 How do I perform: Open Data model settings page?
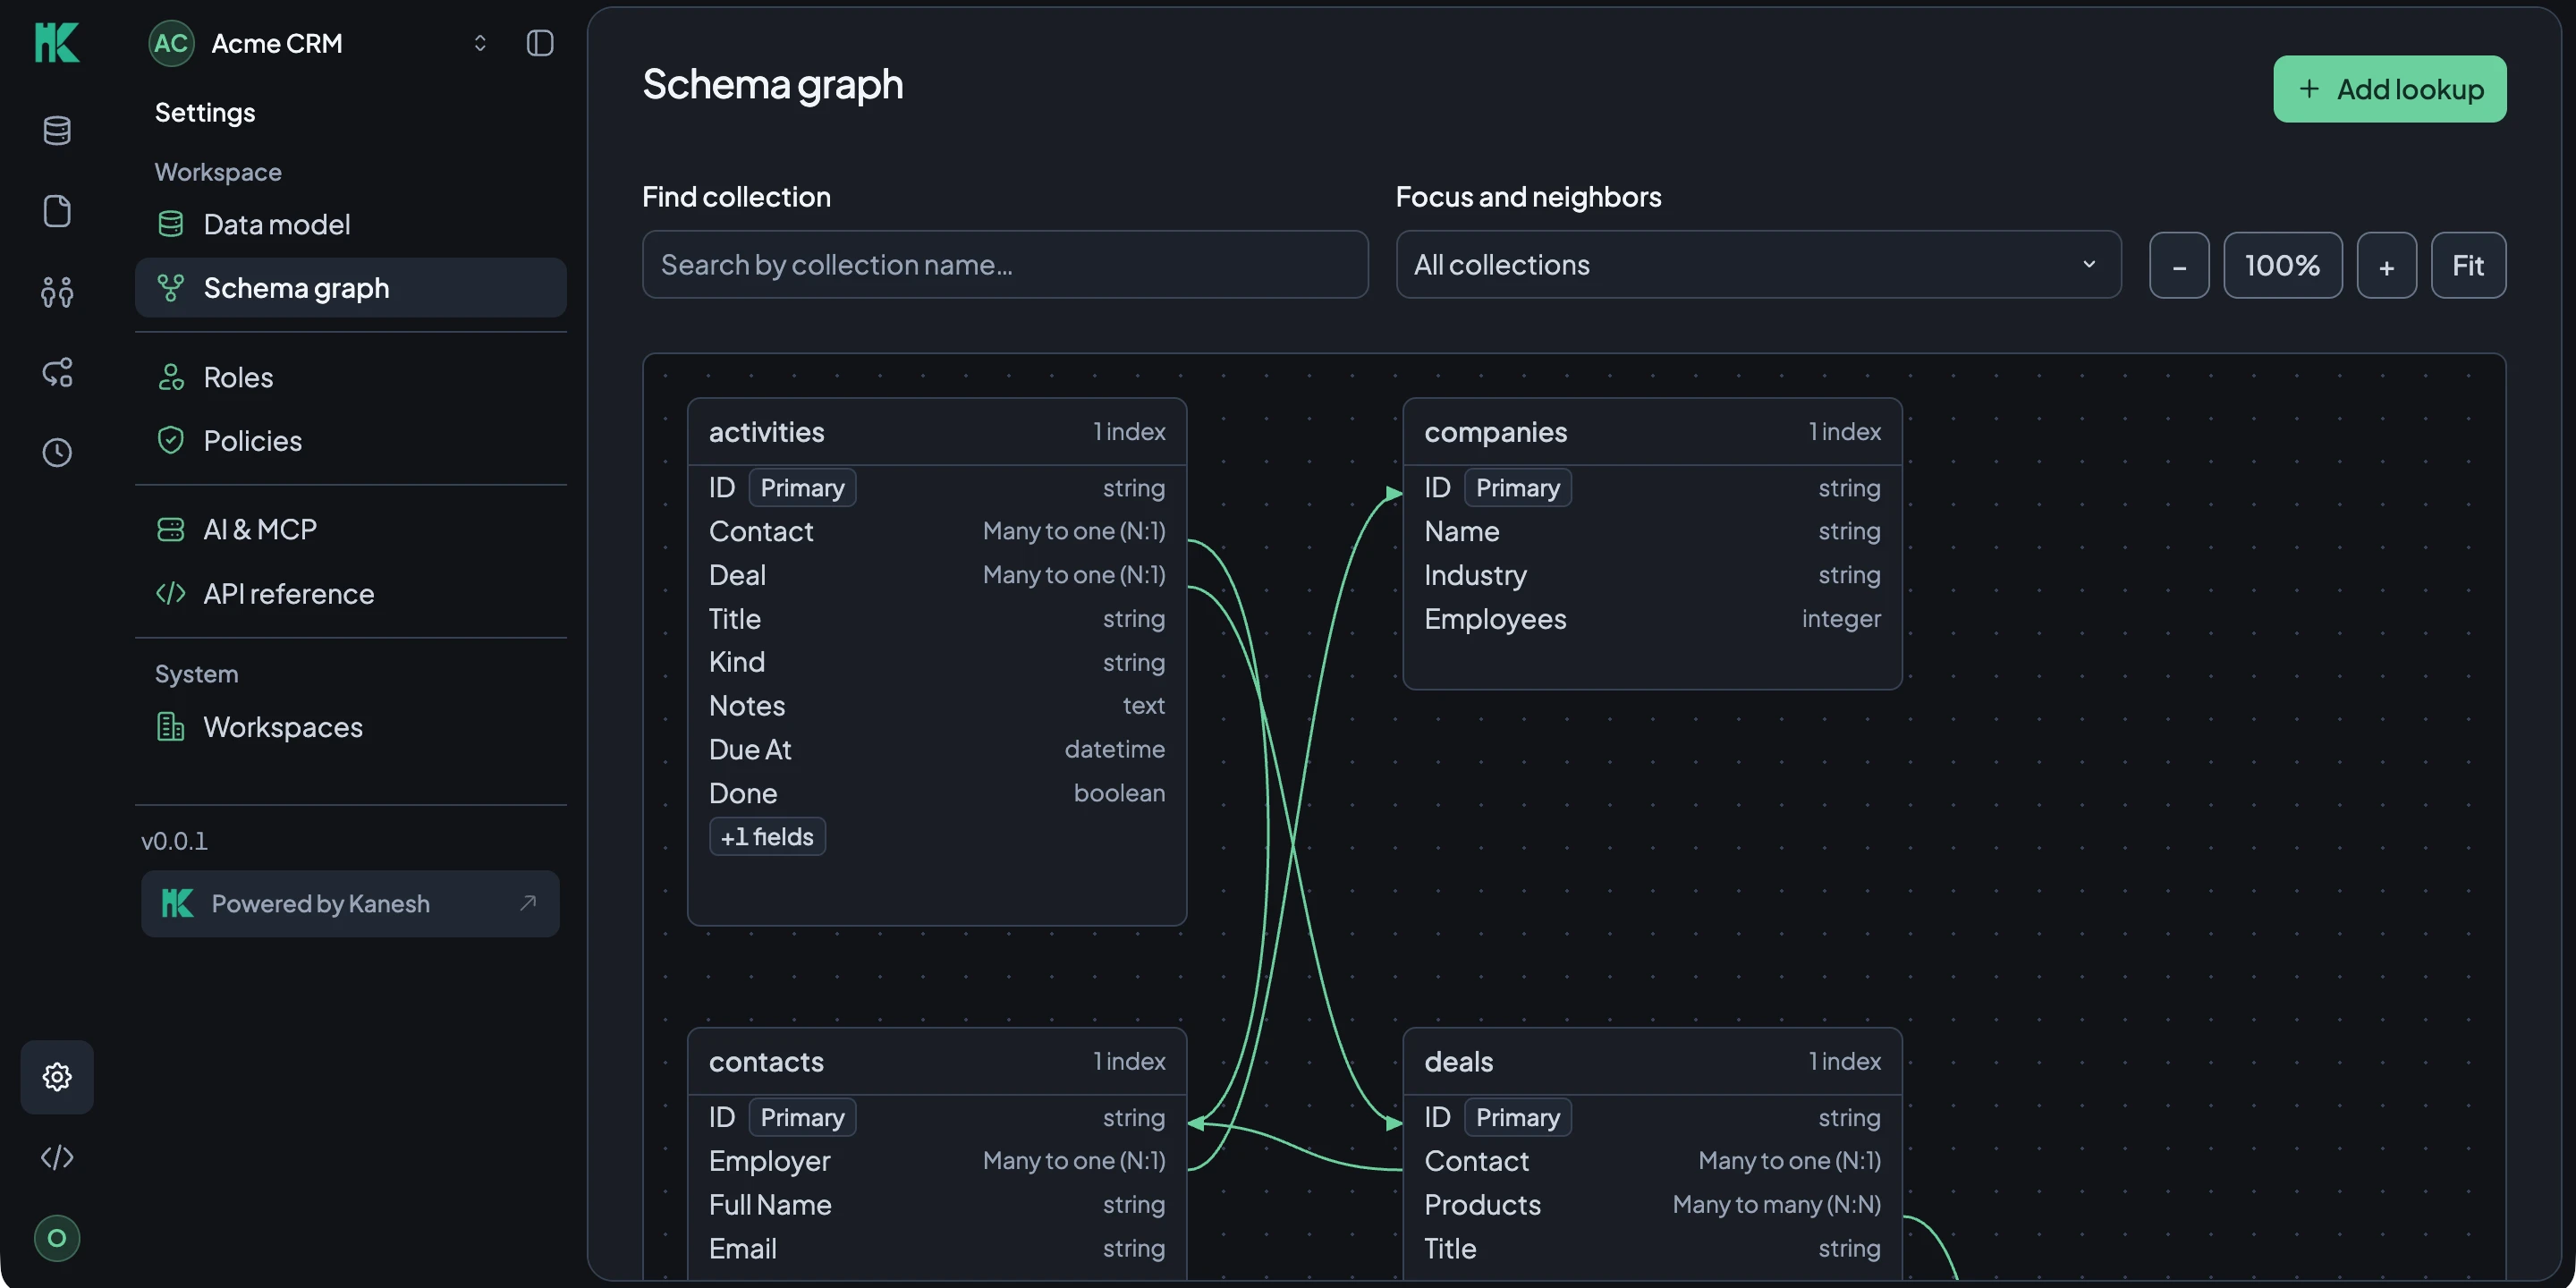pos(351,224)
